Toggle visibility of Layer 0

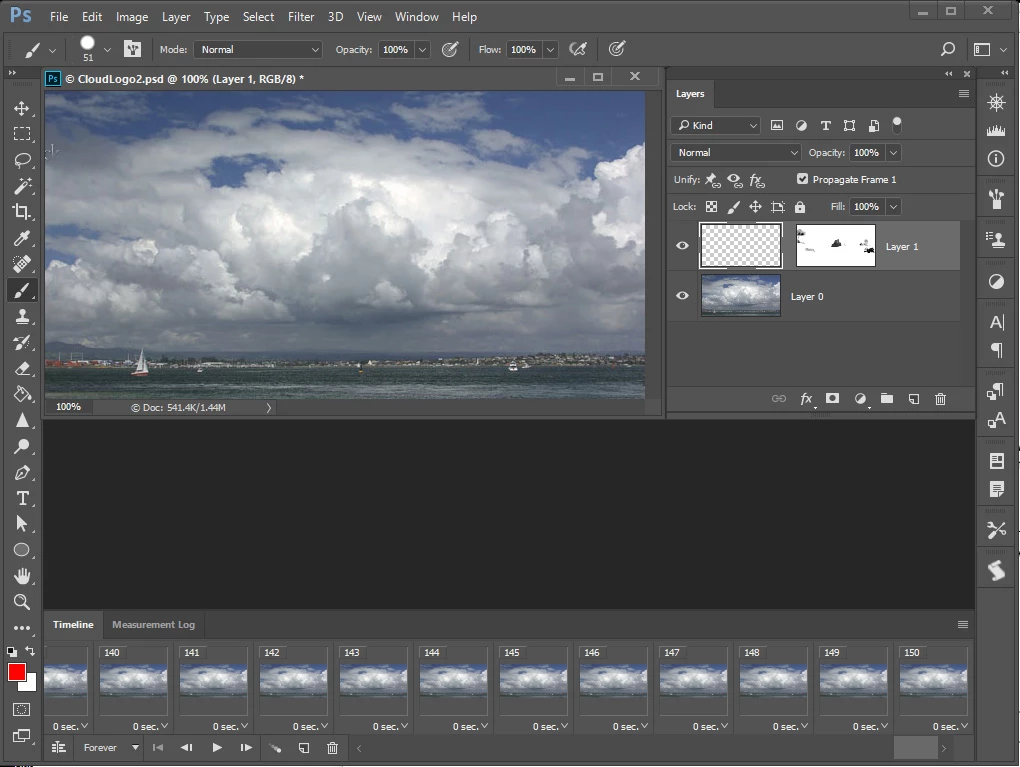coord(682,296)
